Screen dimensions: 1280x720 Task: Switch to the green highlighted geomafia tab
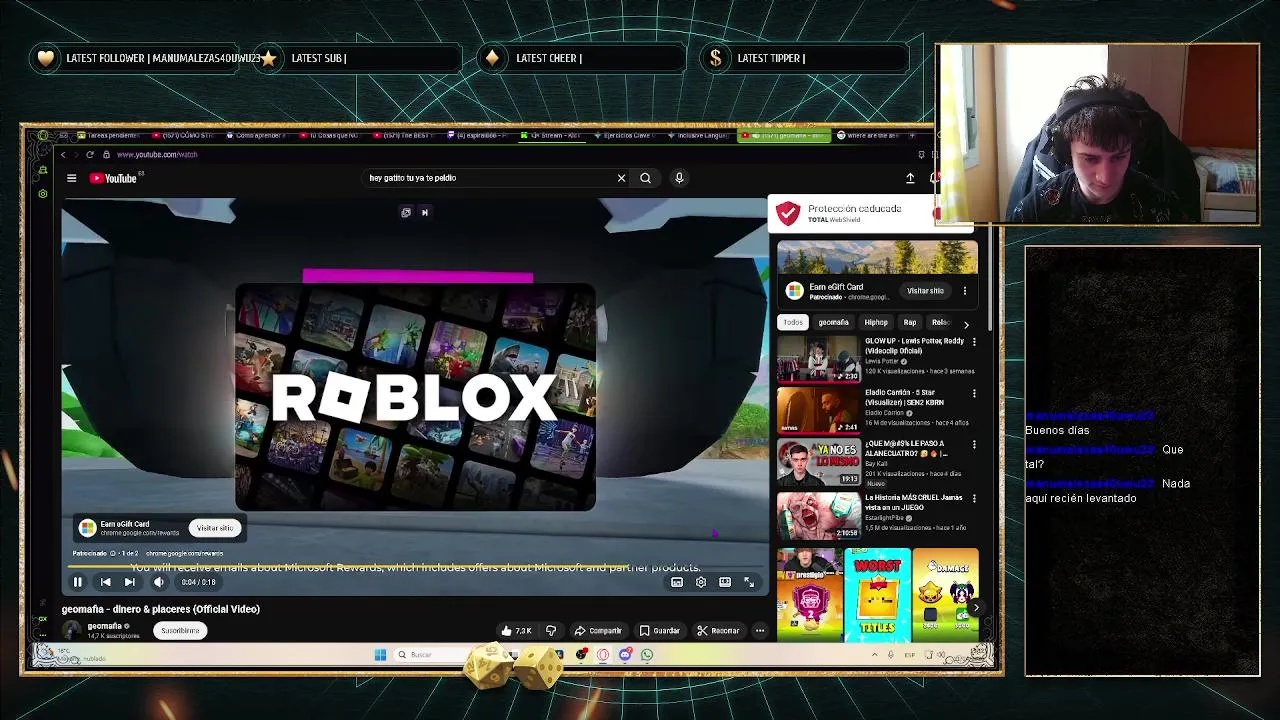[x=784, y=135]
